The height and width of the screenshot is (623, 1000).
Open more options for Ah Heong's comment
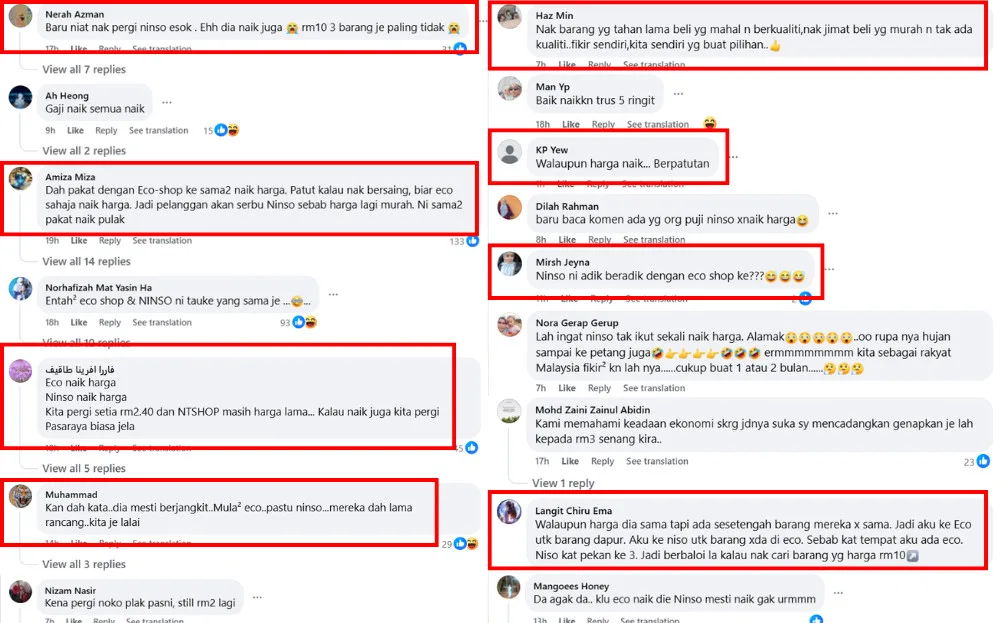point(167,102)
